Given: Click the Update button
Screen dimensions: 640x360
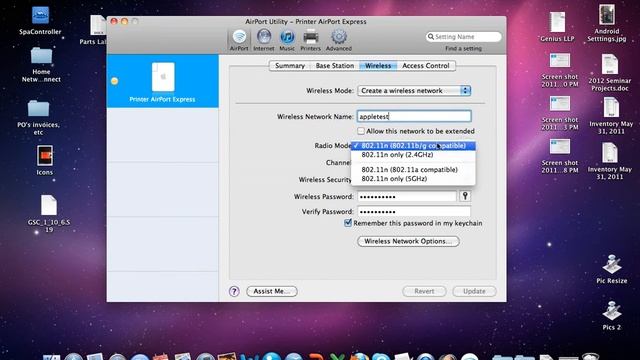Looking at the screenshot, I should click(474, 291).
